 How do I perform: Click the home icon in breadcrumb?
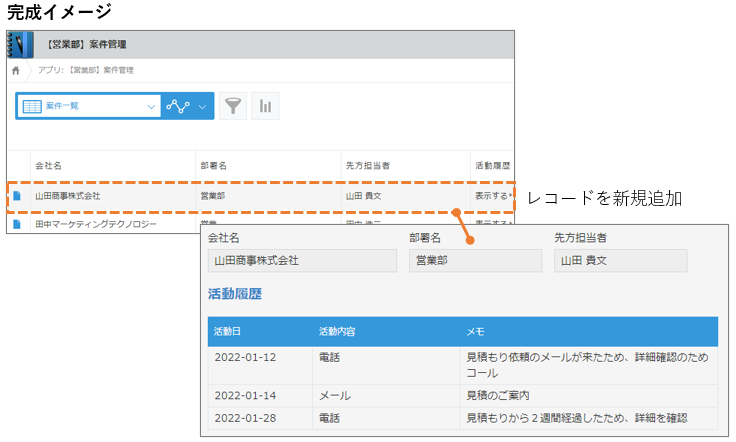pos(16,71)
